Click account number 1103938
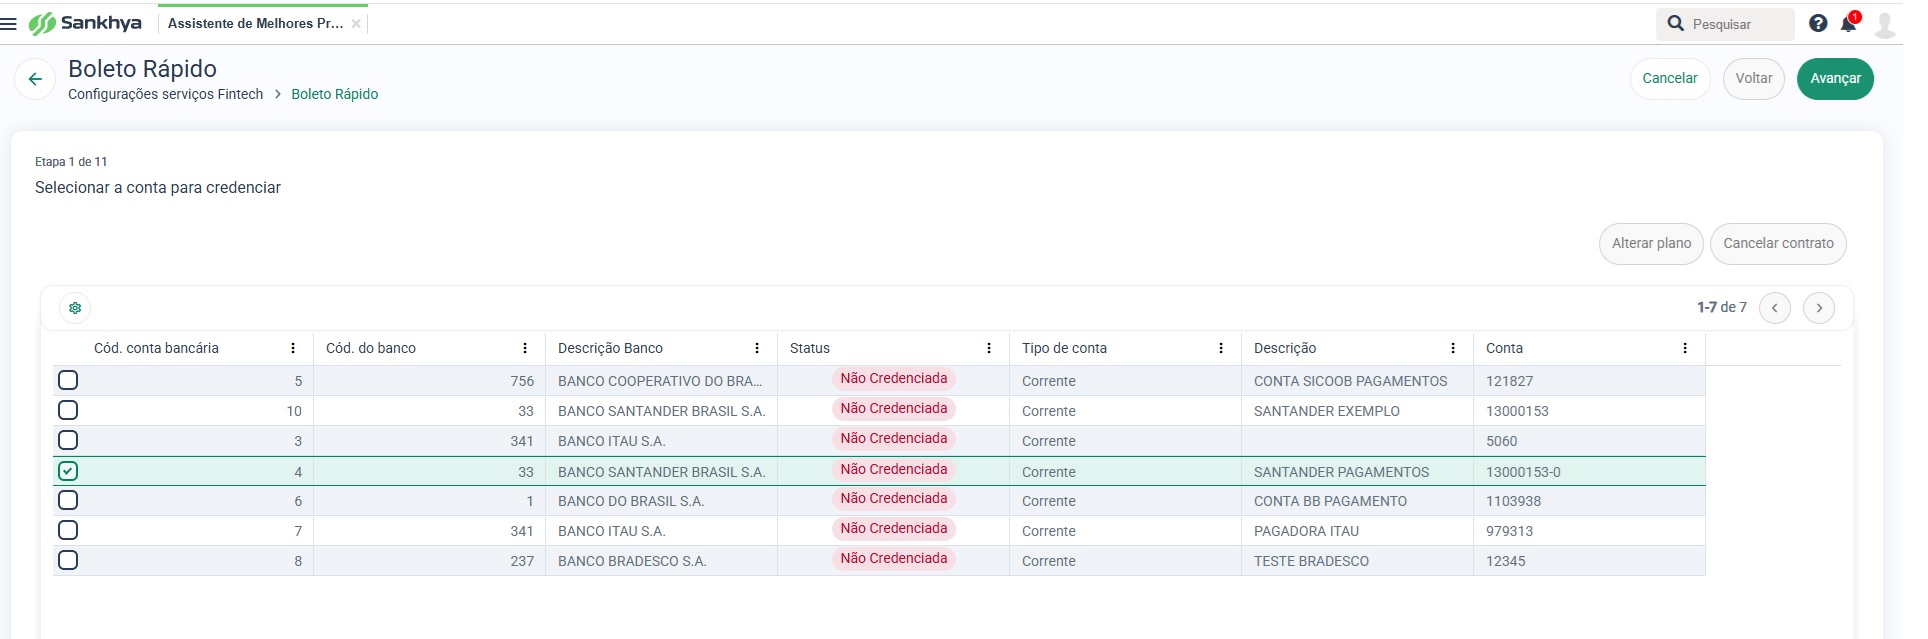 pyautogui.click(x=1513, y=501)
